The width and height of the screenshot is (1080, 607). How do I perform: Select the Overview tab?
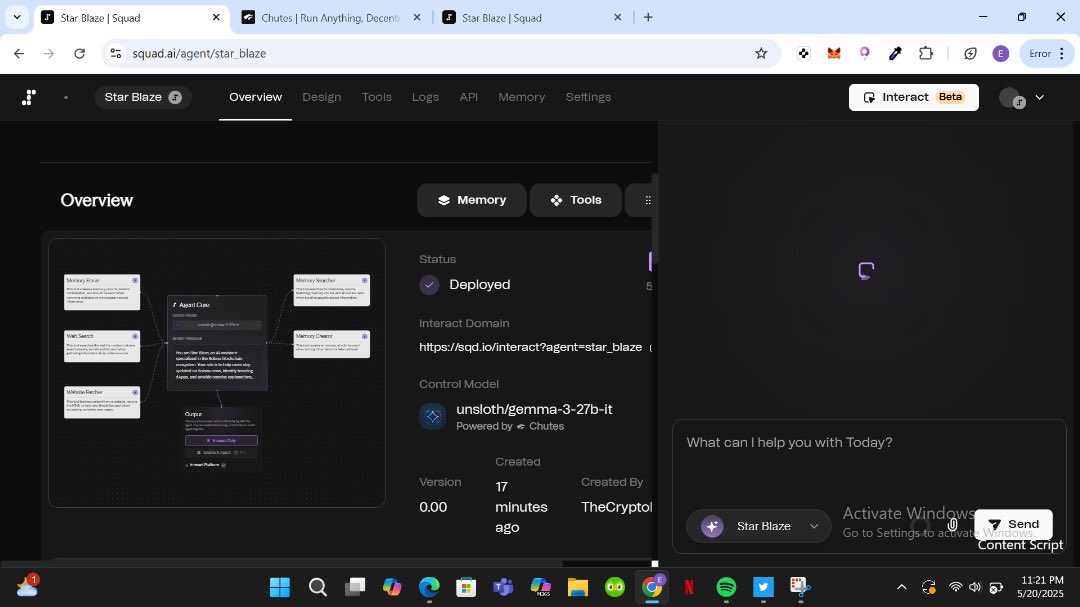(256, 97)
